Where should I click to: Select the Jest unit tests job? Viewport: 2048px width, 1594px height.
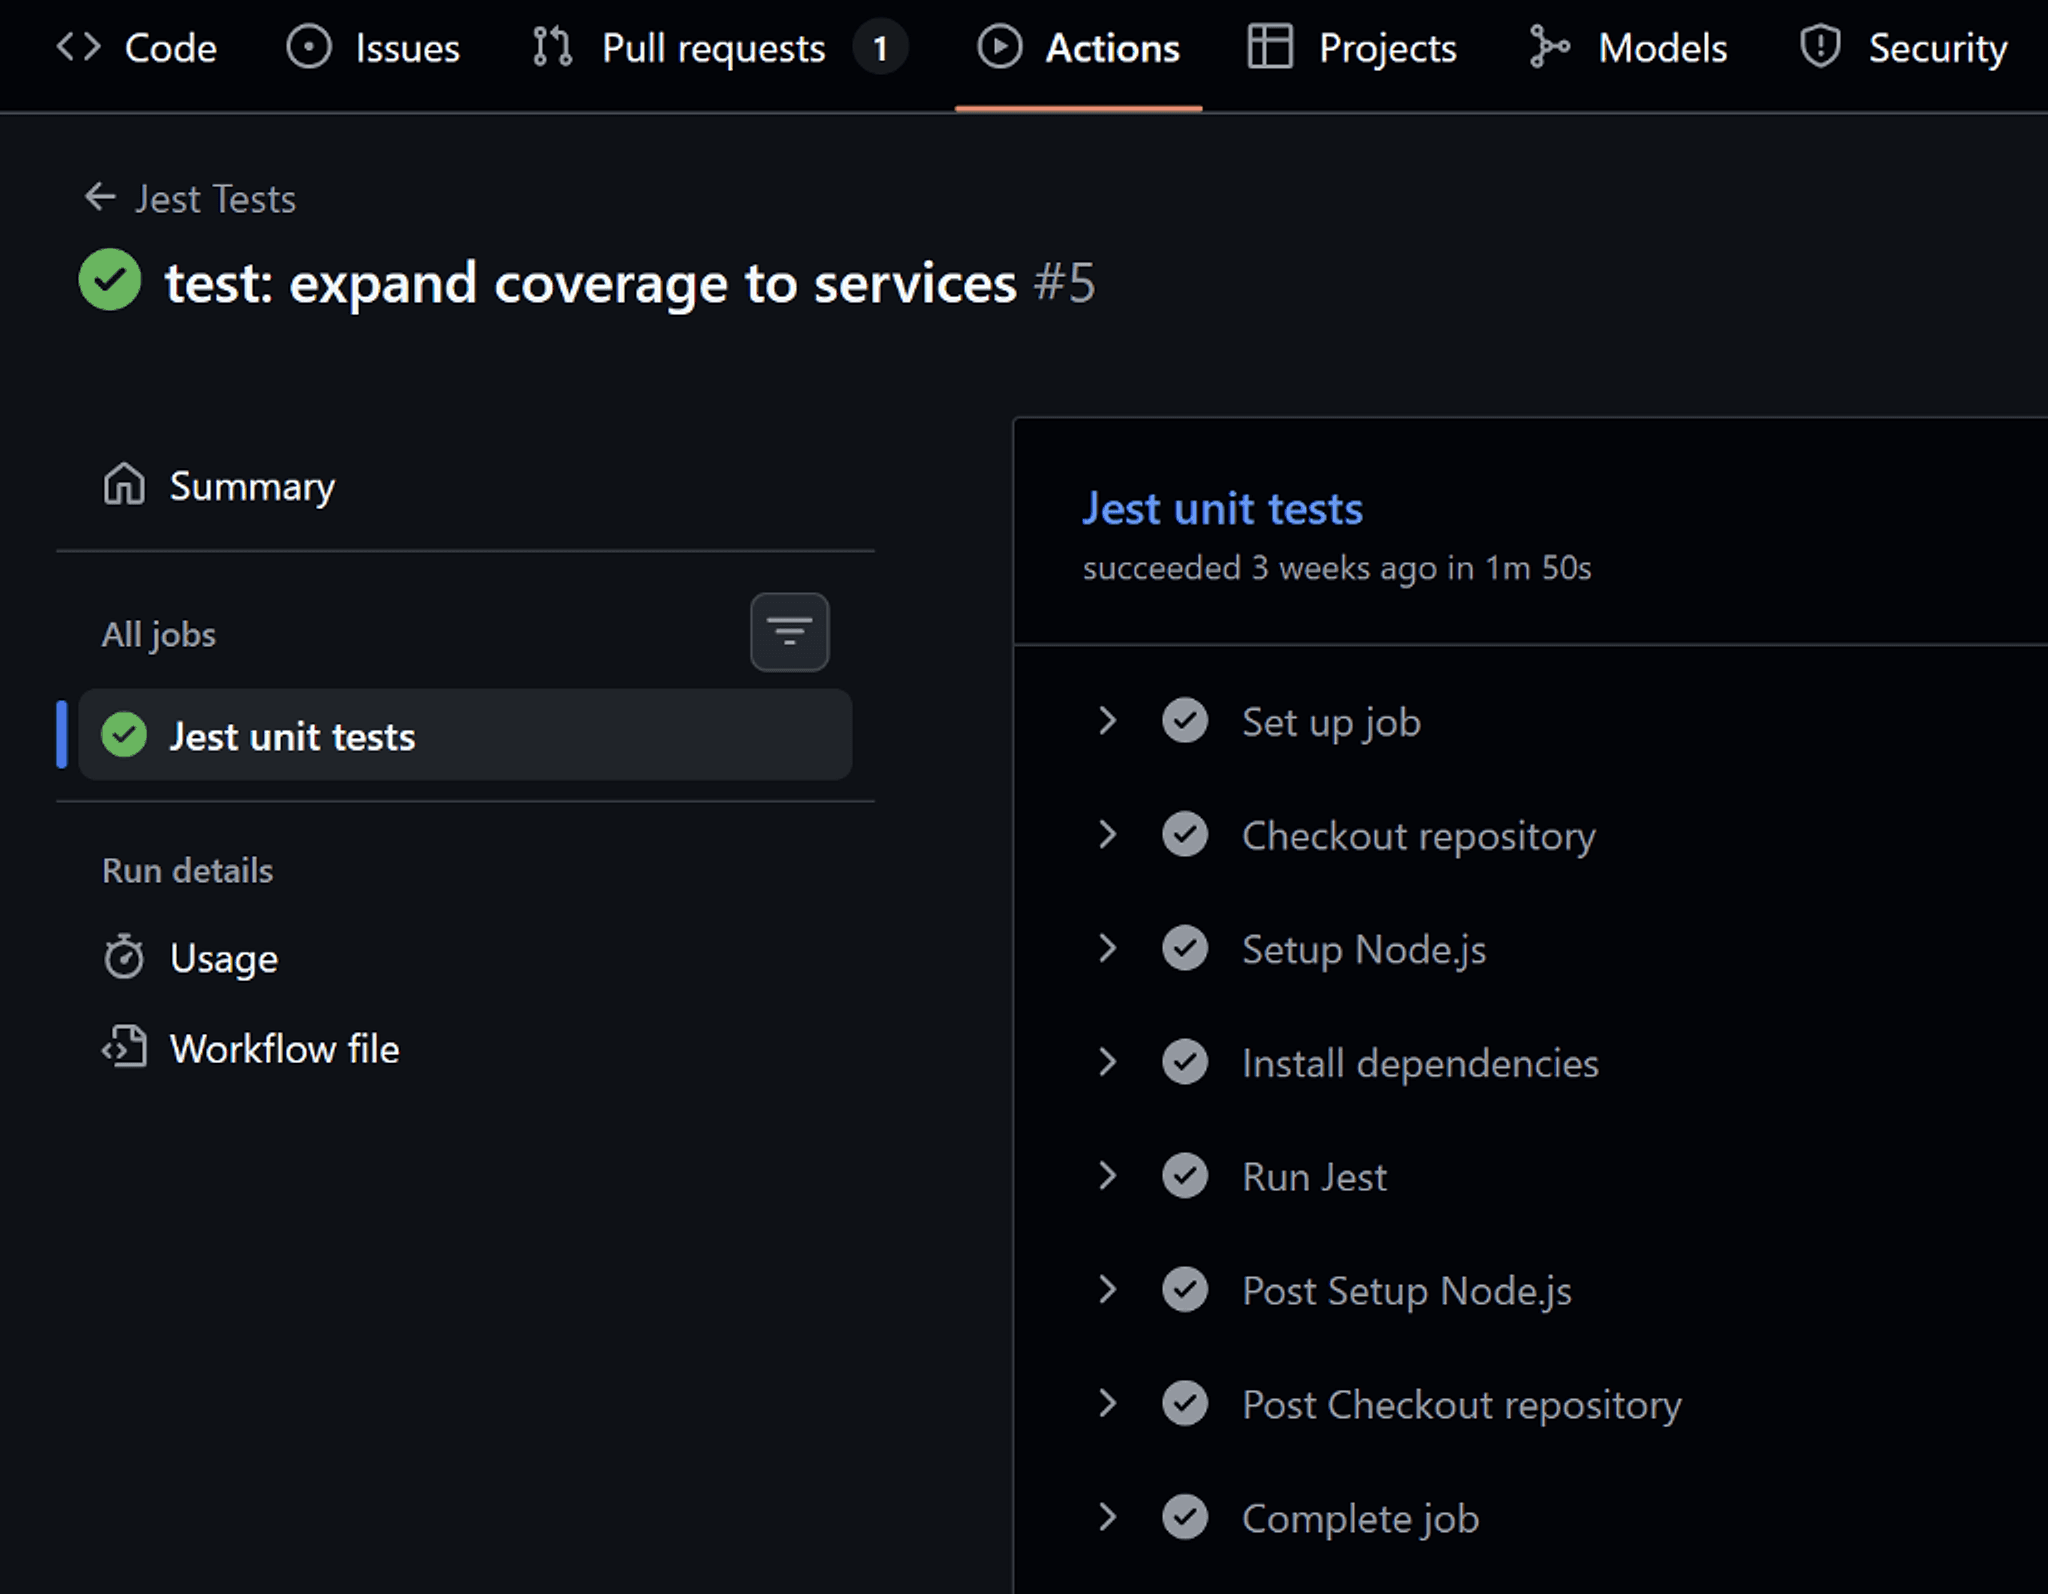465,735
